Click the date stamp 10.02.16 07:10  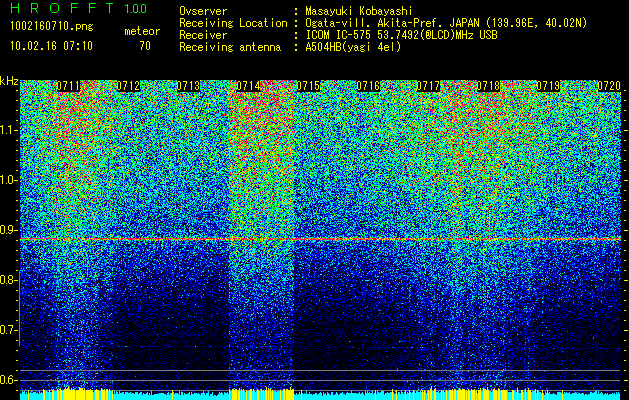[x=51, y=46]
